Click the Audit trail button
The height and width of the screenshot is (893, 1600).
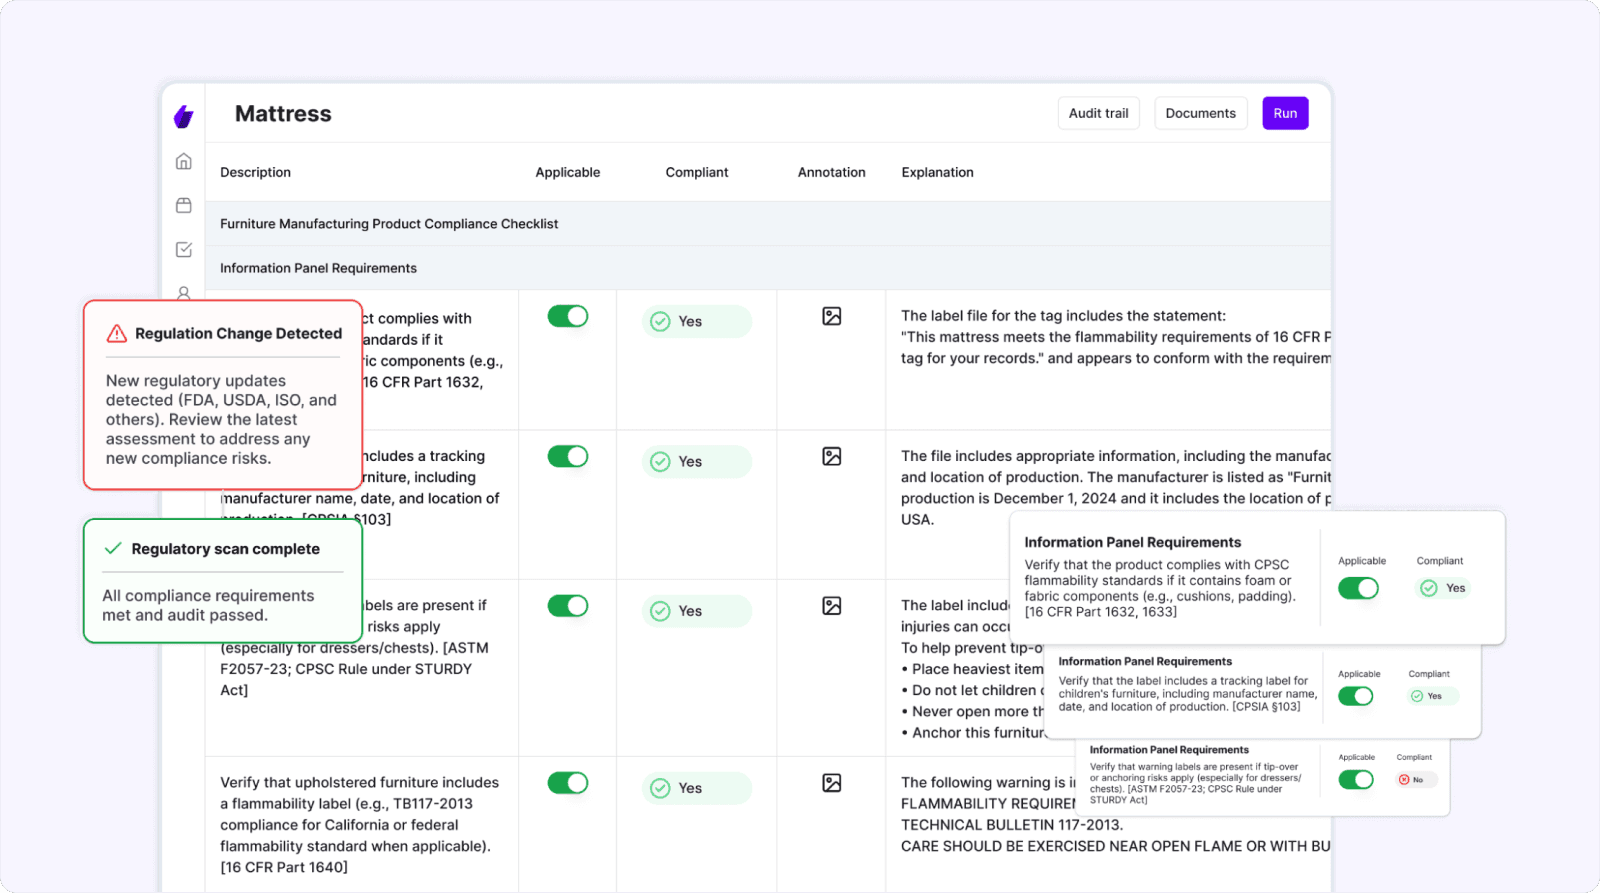point(1099,113)
